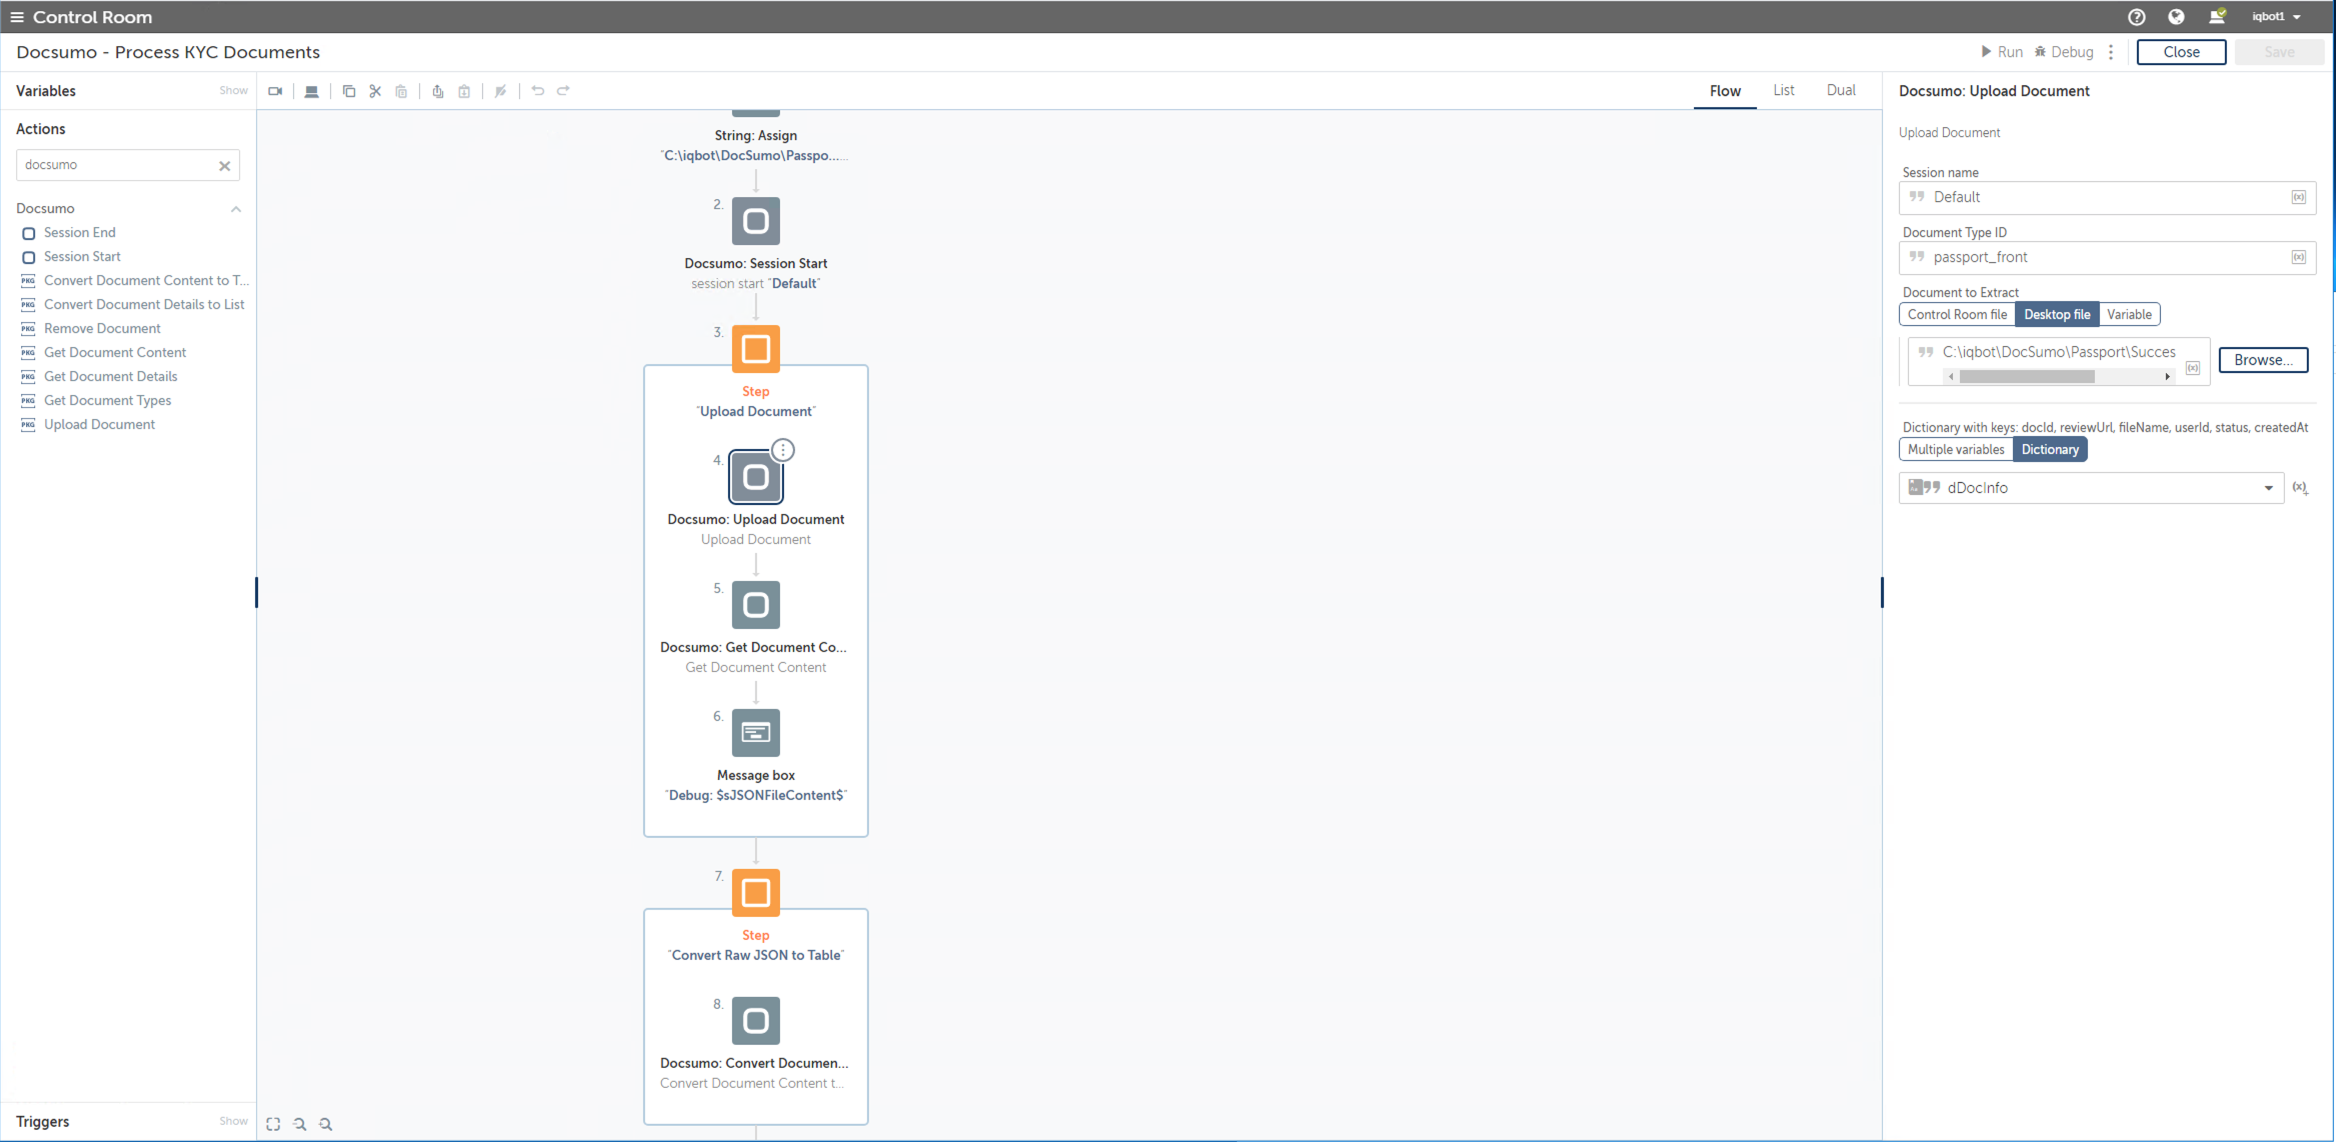This screenshot has width=2336, height=1142.
Task: Switch to the Dual view tab
Action: pyautogui.click(x=1840, y=91)
